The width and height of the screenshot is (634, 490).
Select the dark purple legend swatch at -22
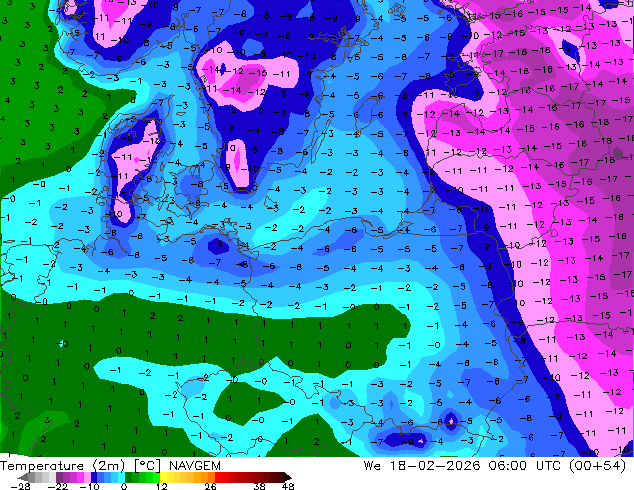(59, 477)
